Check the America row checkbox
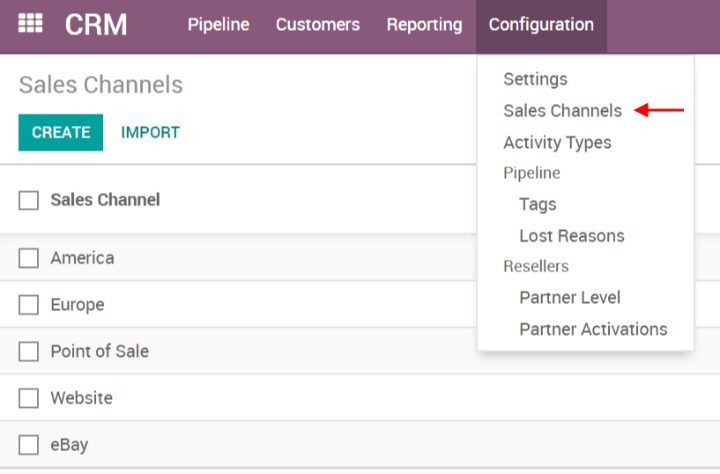The image size is (720, 474). [x=29, y=258]
